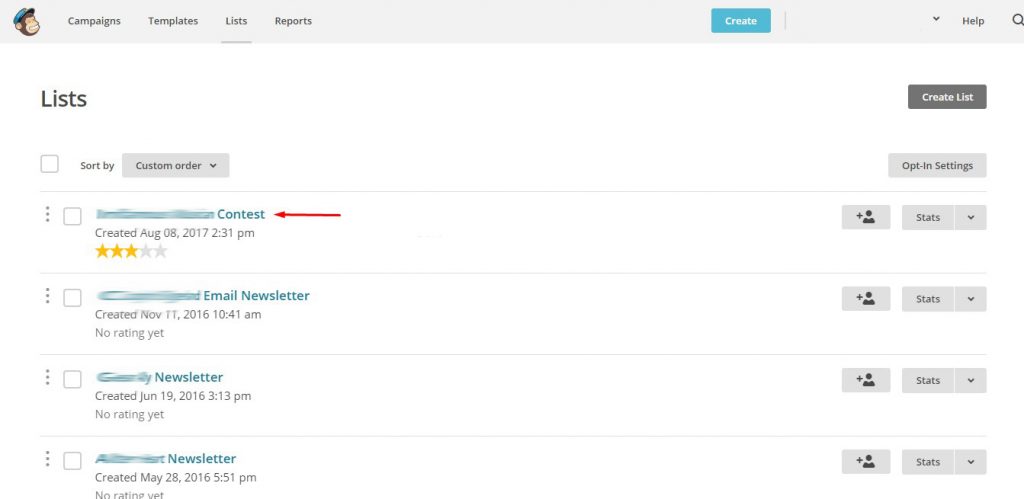
Task: Tick the select-all checkbox beside Sort by
Action: [50, 164]
